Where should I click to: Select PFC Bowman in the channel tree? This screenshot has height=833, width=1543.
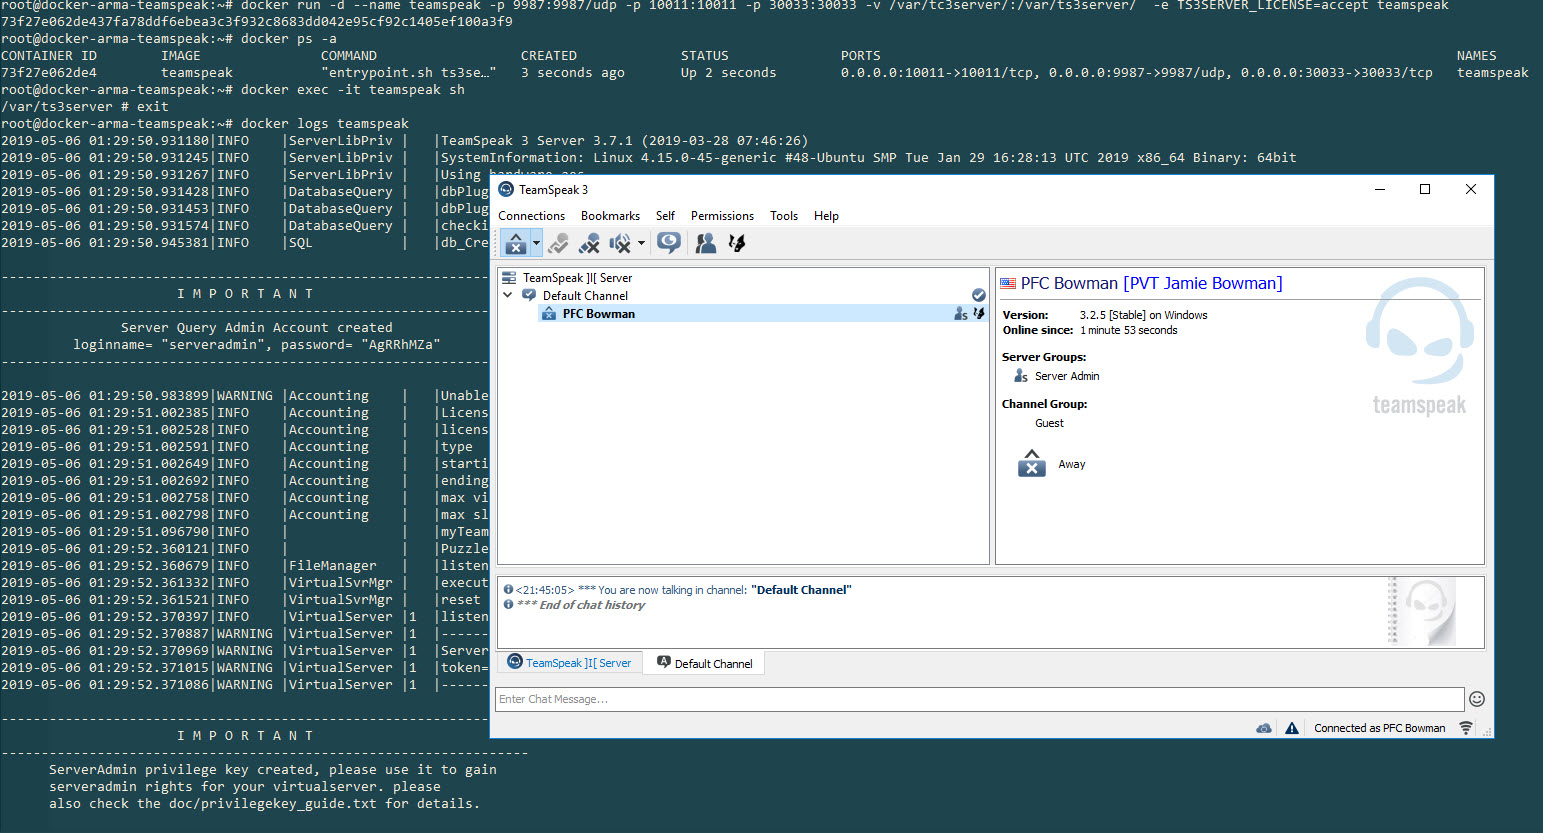pyautogui.click(x=598, y=314)
